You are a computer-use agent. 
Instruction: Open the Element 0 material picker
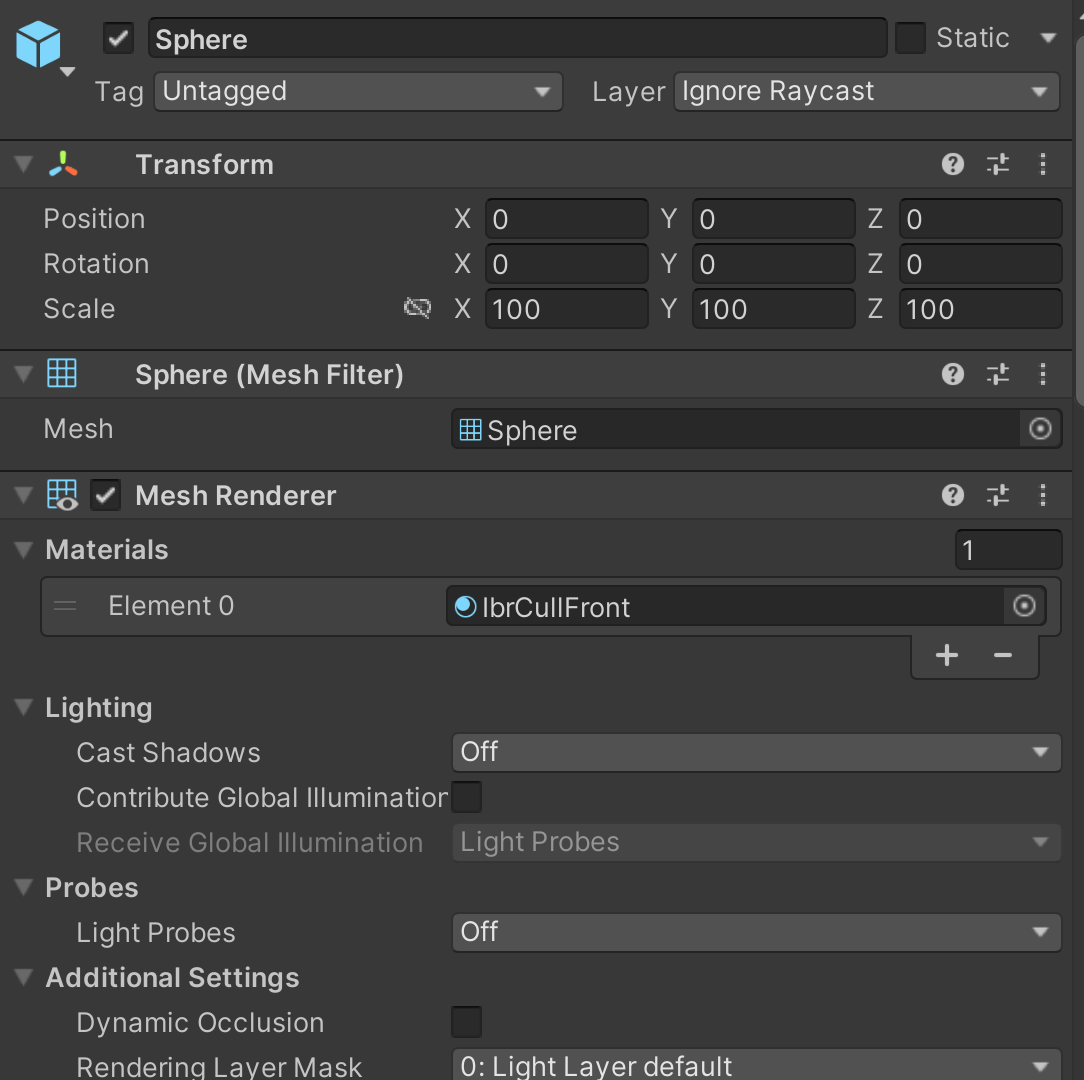(x=1024, y=606)
